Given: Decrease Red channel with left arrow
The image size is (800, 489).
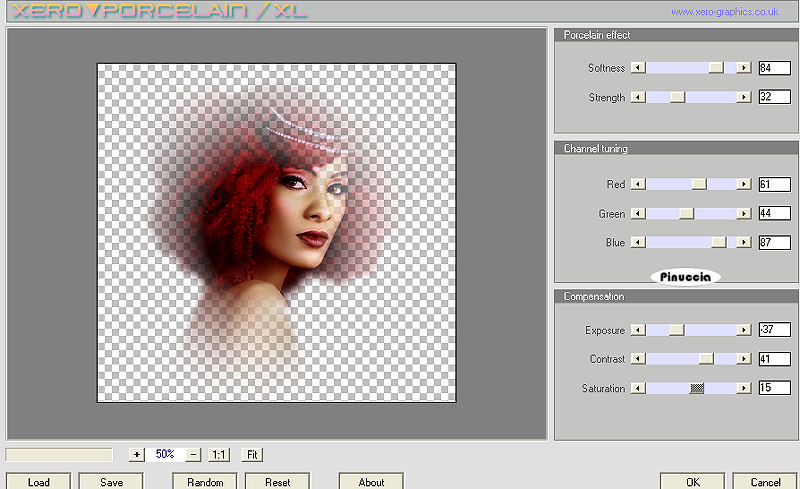Looking at the screenshot, I should pyautogui.click(x=638, y=184).
